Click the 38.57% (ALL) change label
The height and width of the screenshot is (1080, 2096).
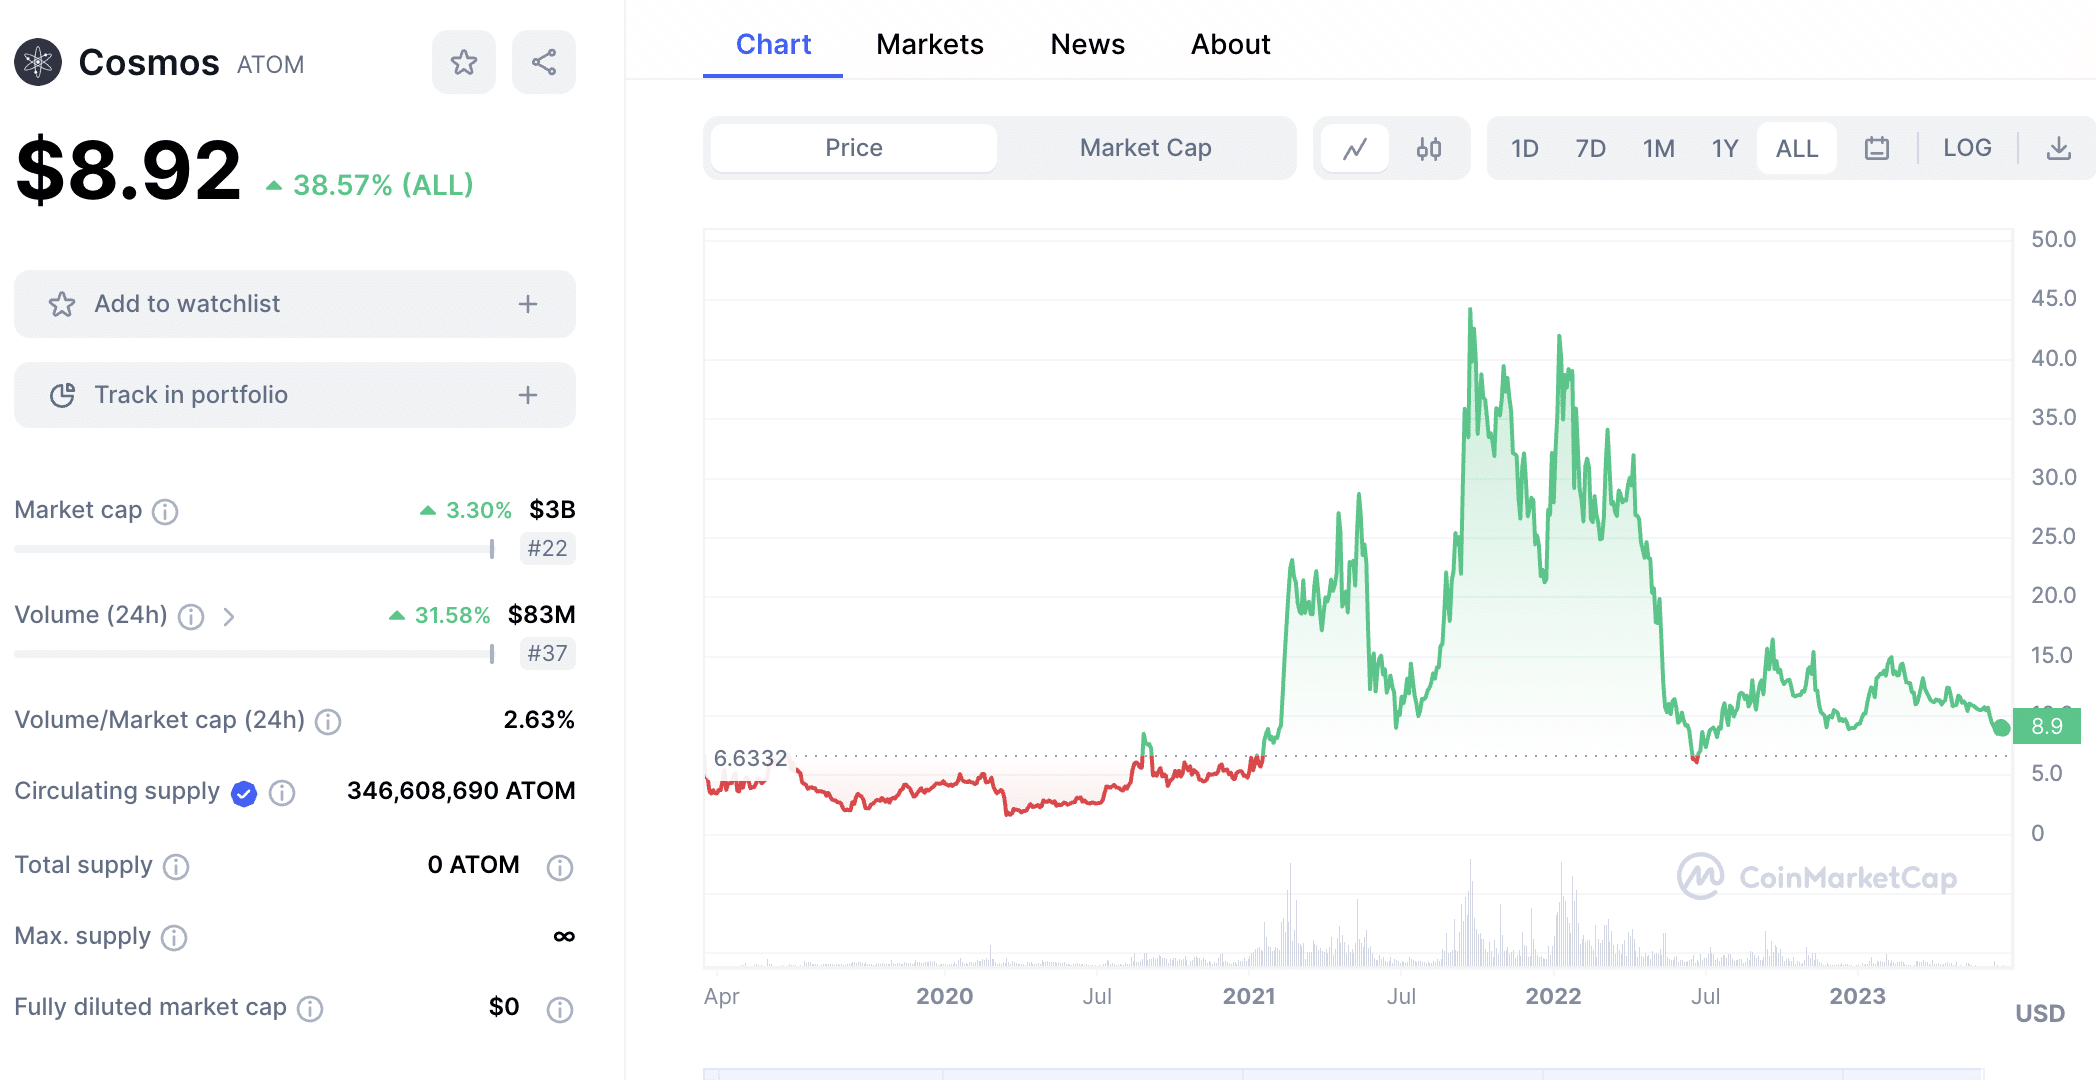coord(369,185)
